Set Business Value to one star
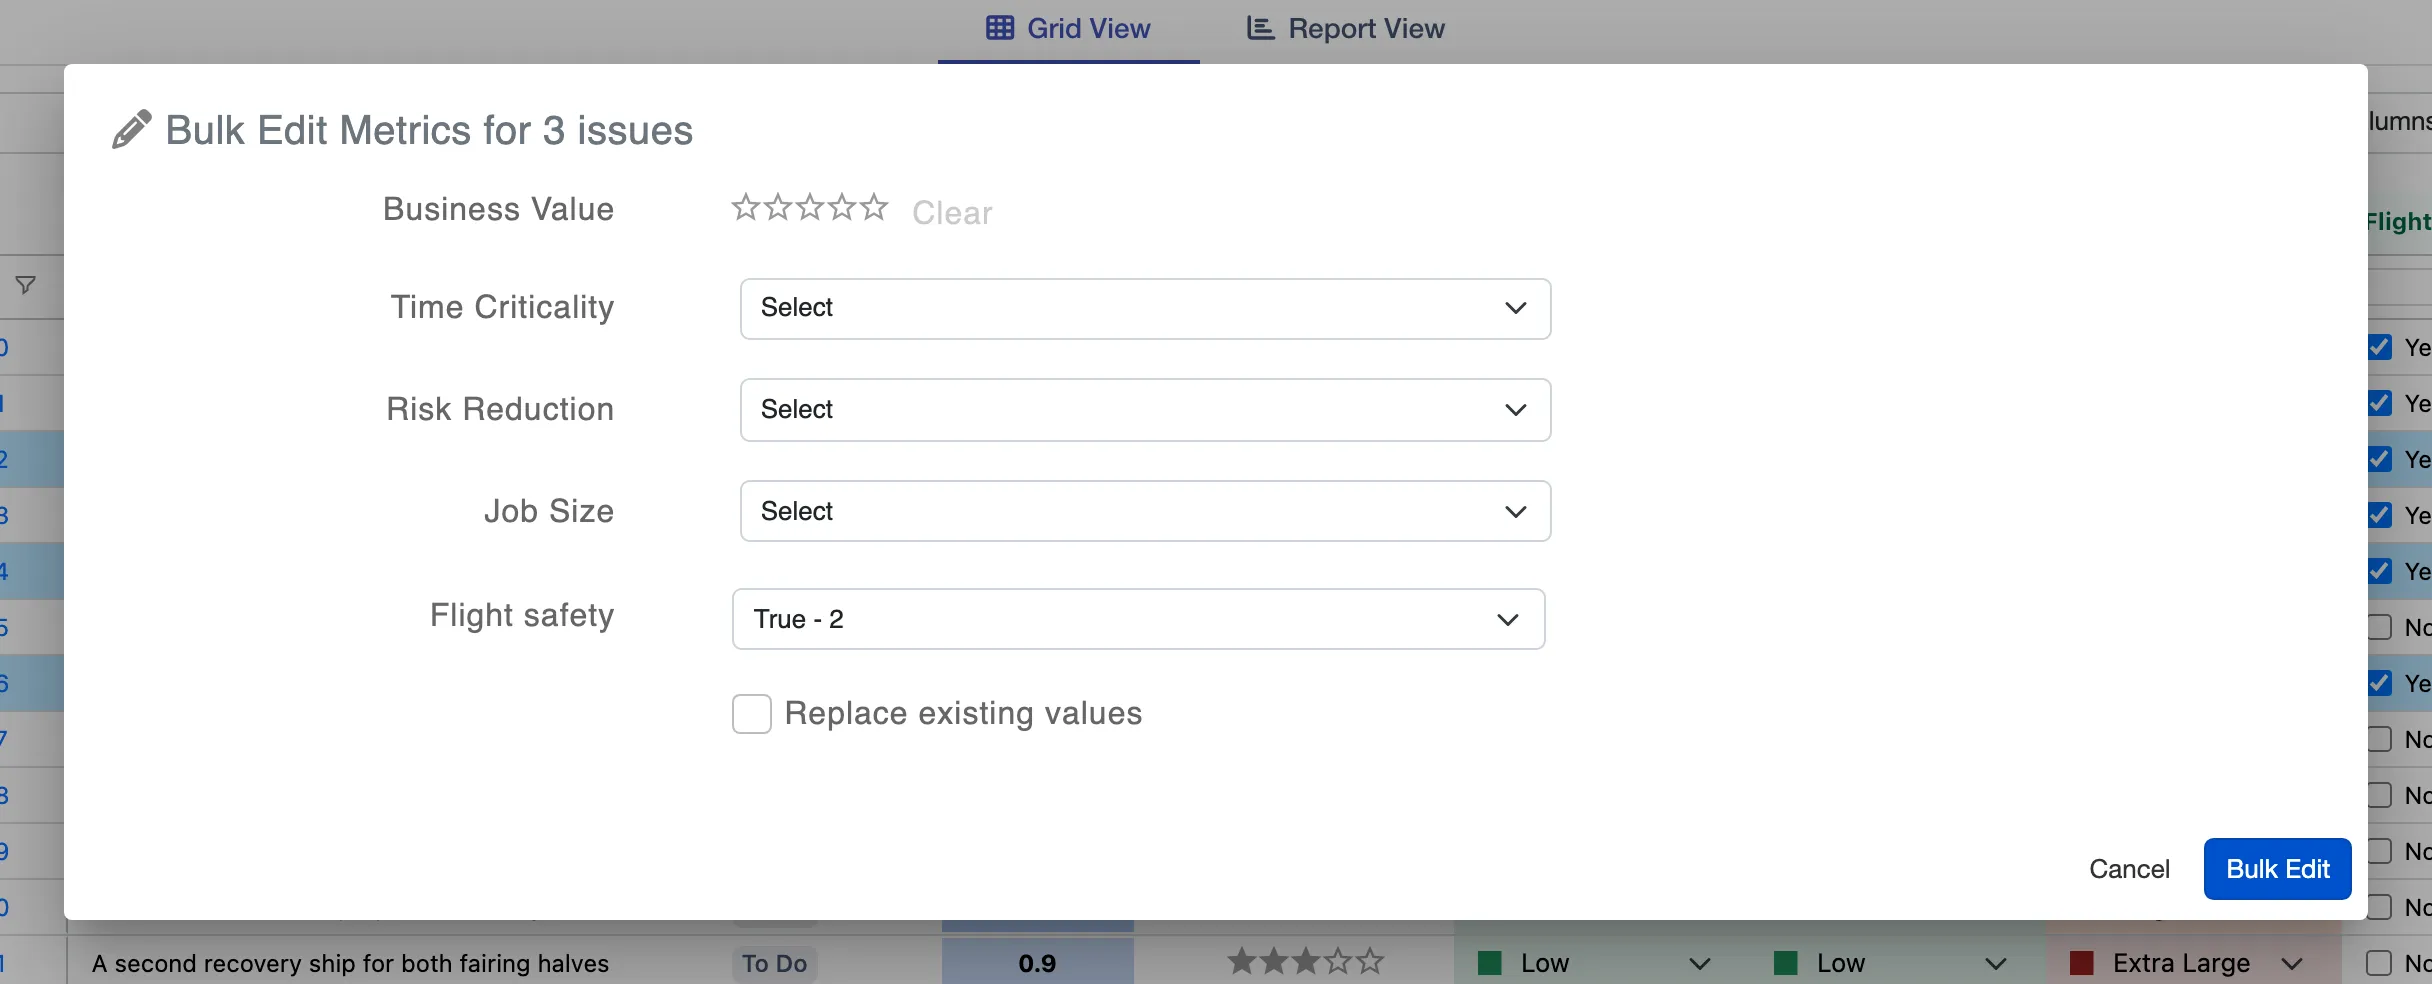The image size is (2432, 984). pos(746,207)
